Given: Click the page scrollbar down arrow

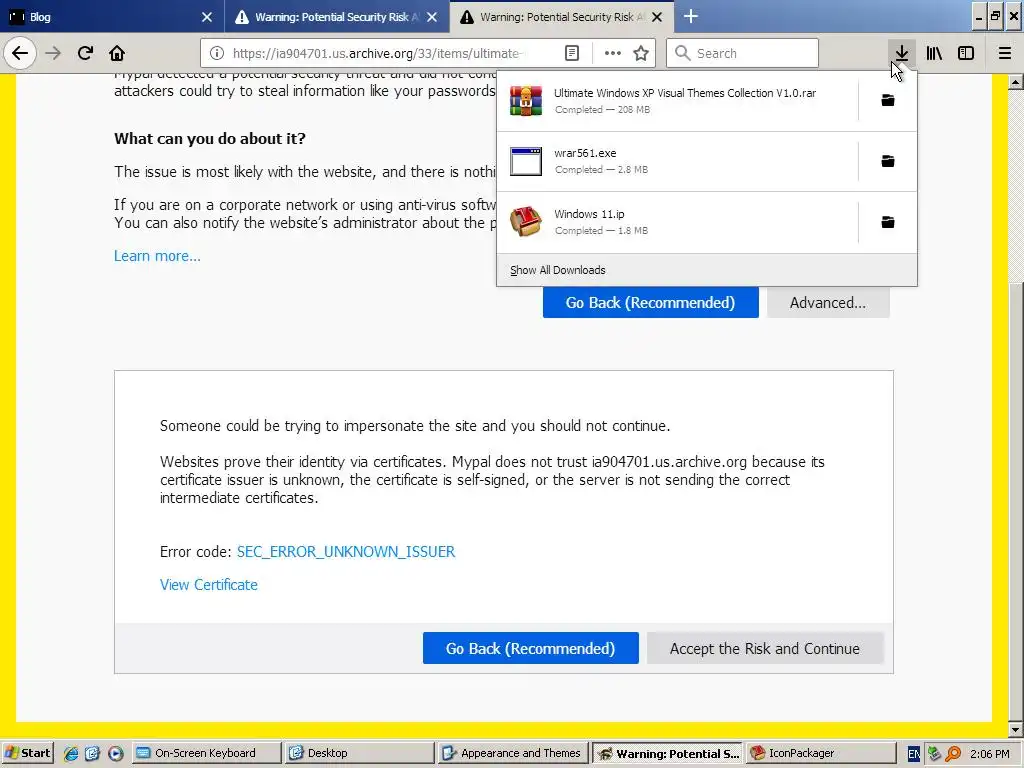Looking at the screenshot, I should click(1015, 729).
